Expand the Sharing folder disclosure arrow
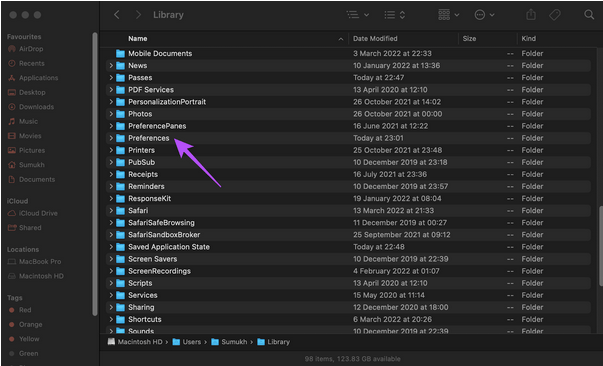Viewport: 603px width, 366px height. tap(111, 307)
